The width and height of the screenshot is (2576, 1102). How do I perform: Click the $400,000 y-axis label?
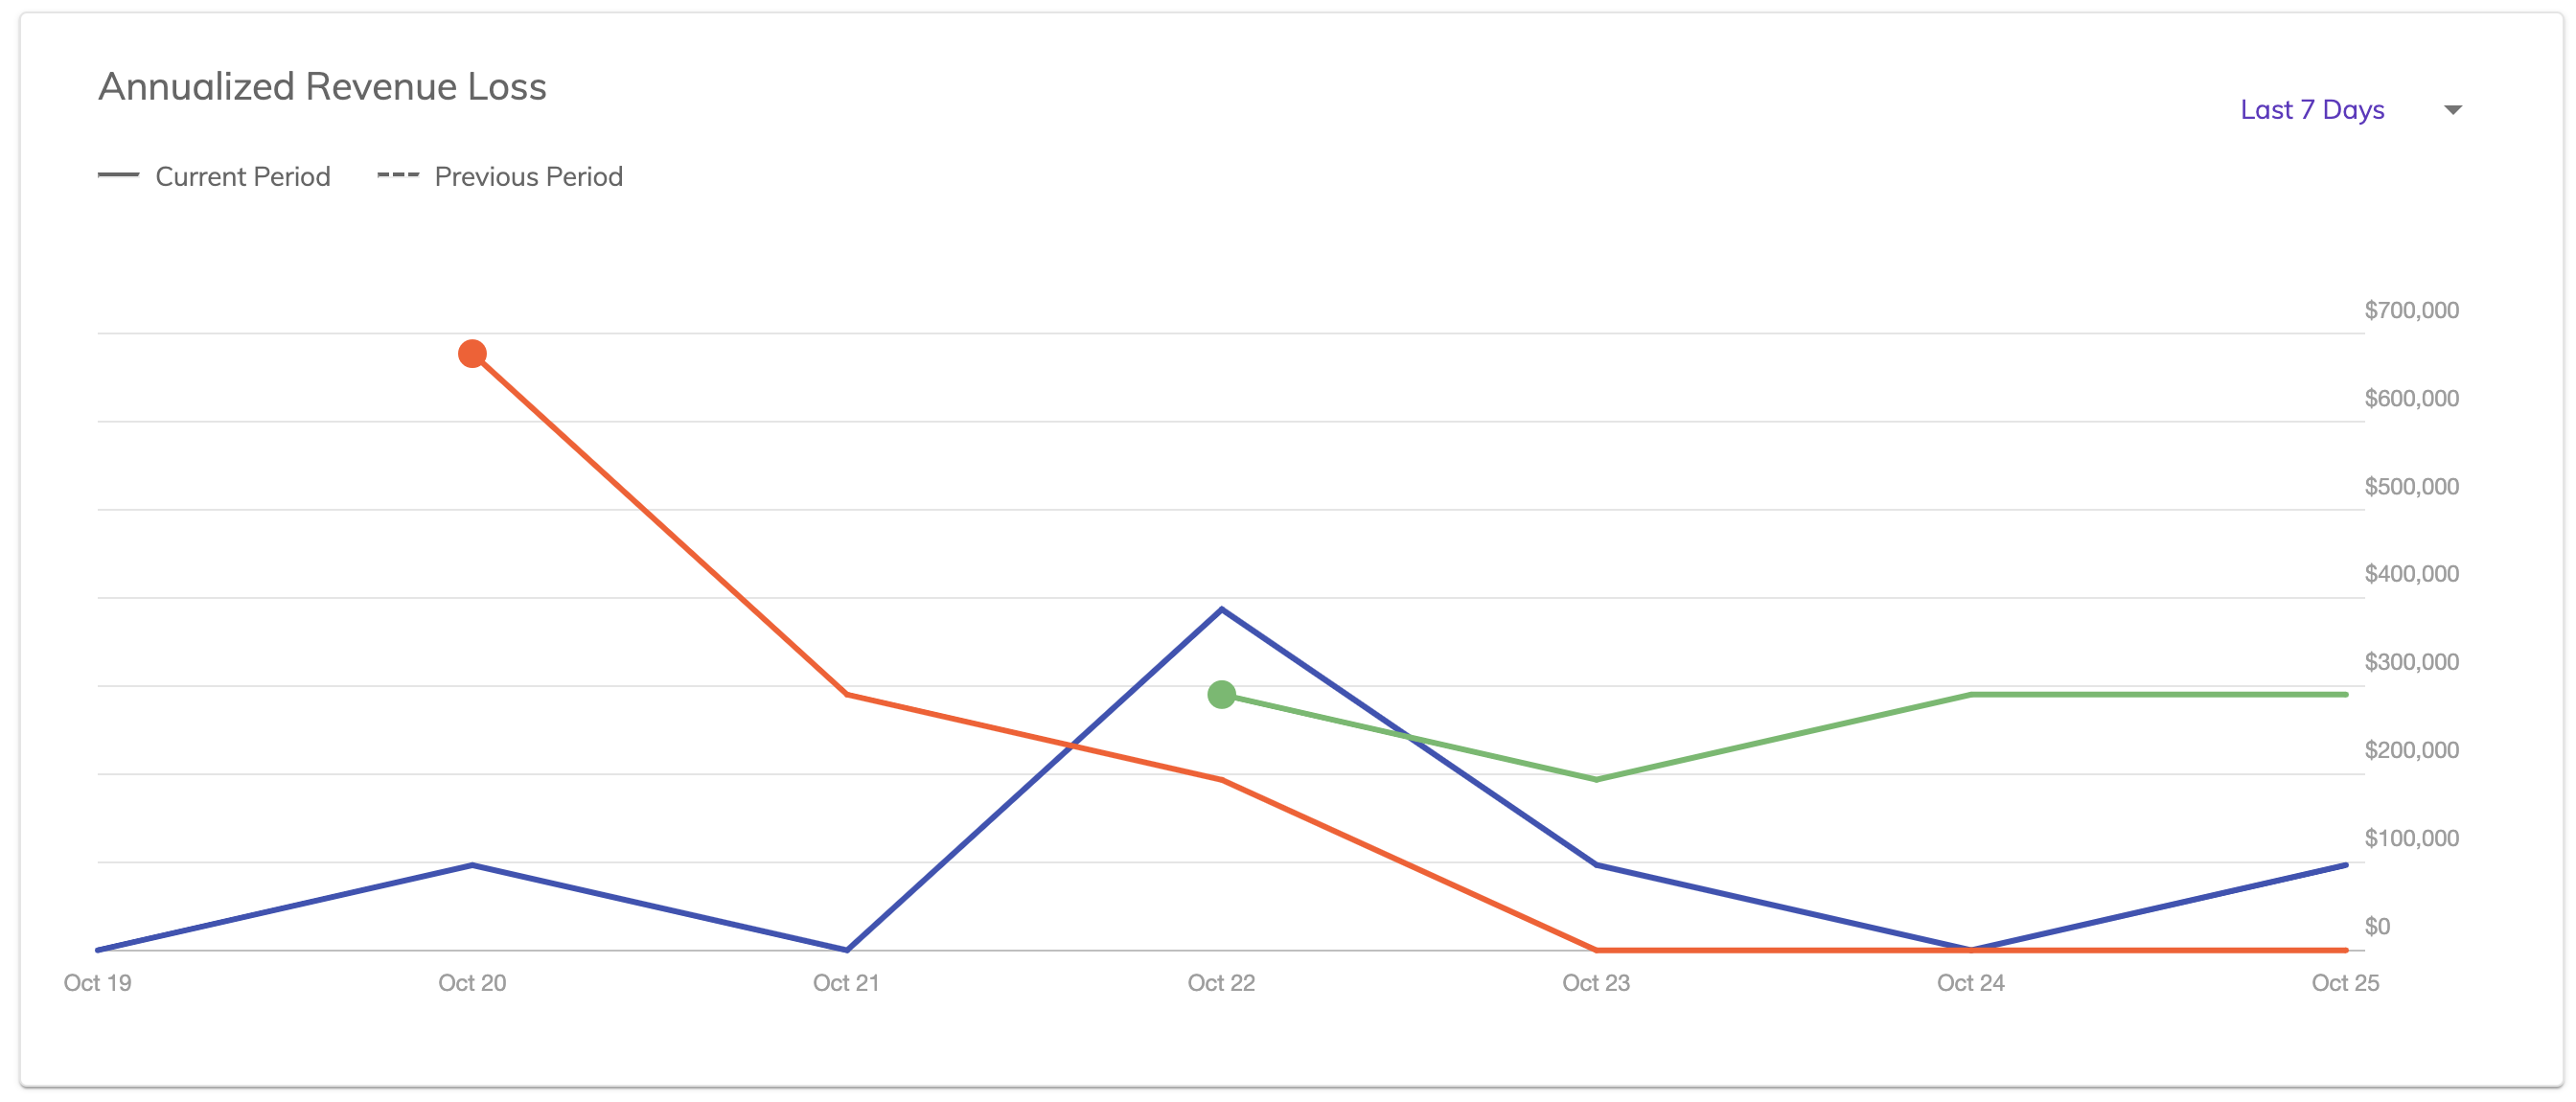[x=2410, y=574]
